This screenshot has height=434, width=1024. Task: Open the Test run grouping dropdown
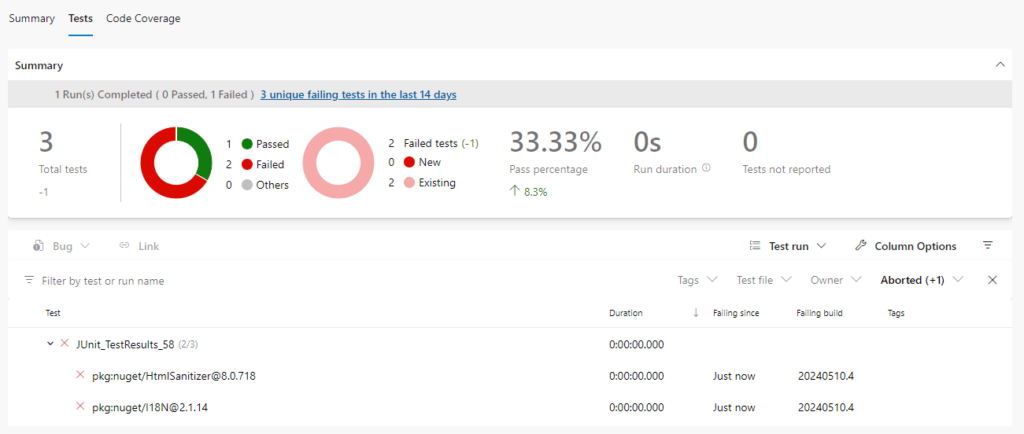(x=788, y=246)
